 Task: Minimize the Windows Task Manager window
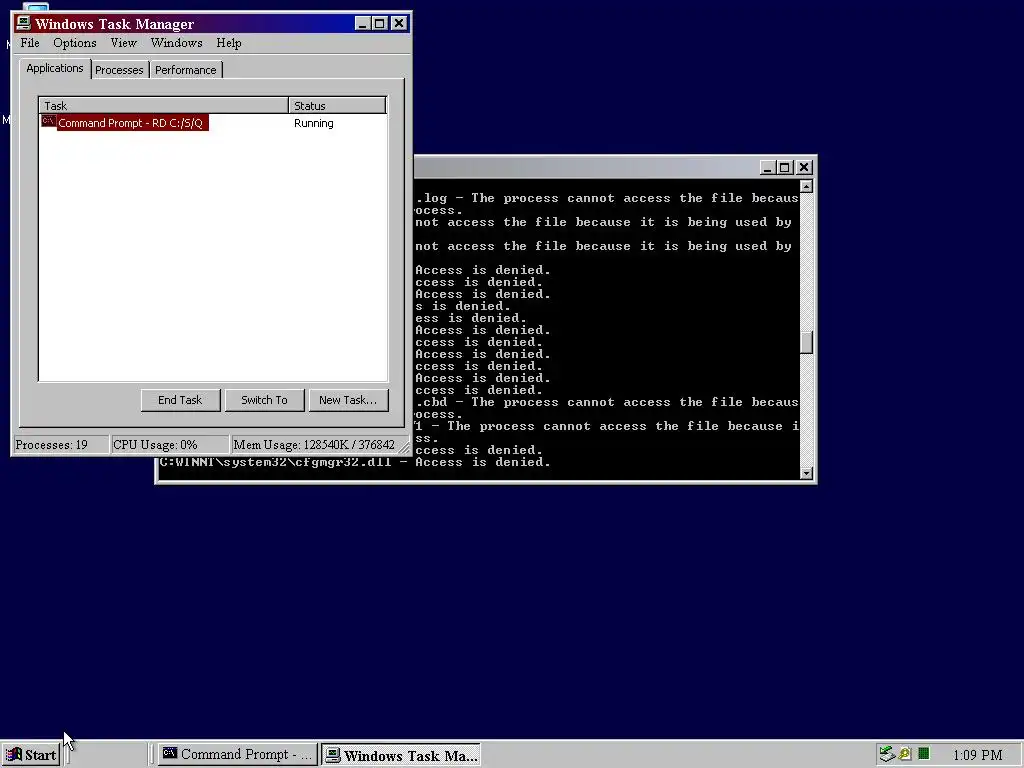click(362, 24)
